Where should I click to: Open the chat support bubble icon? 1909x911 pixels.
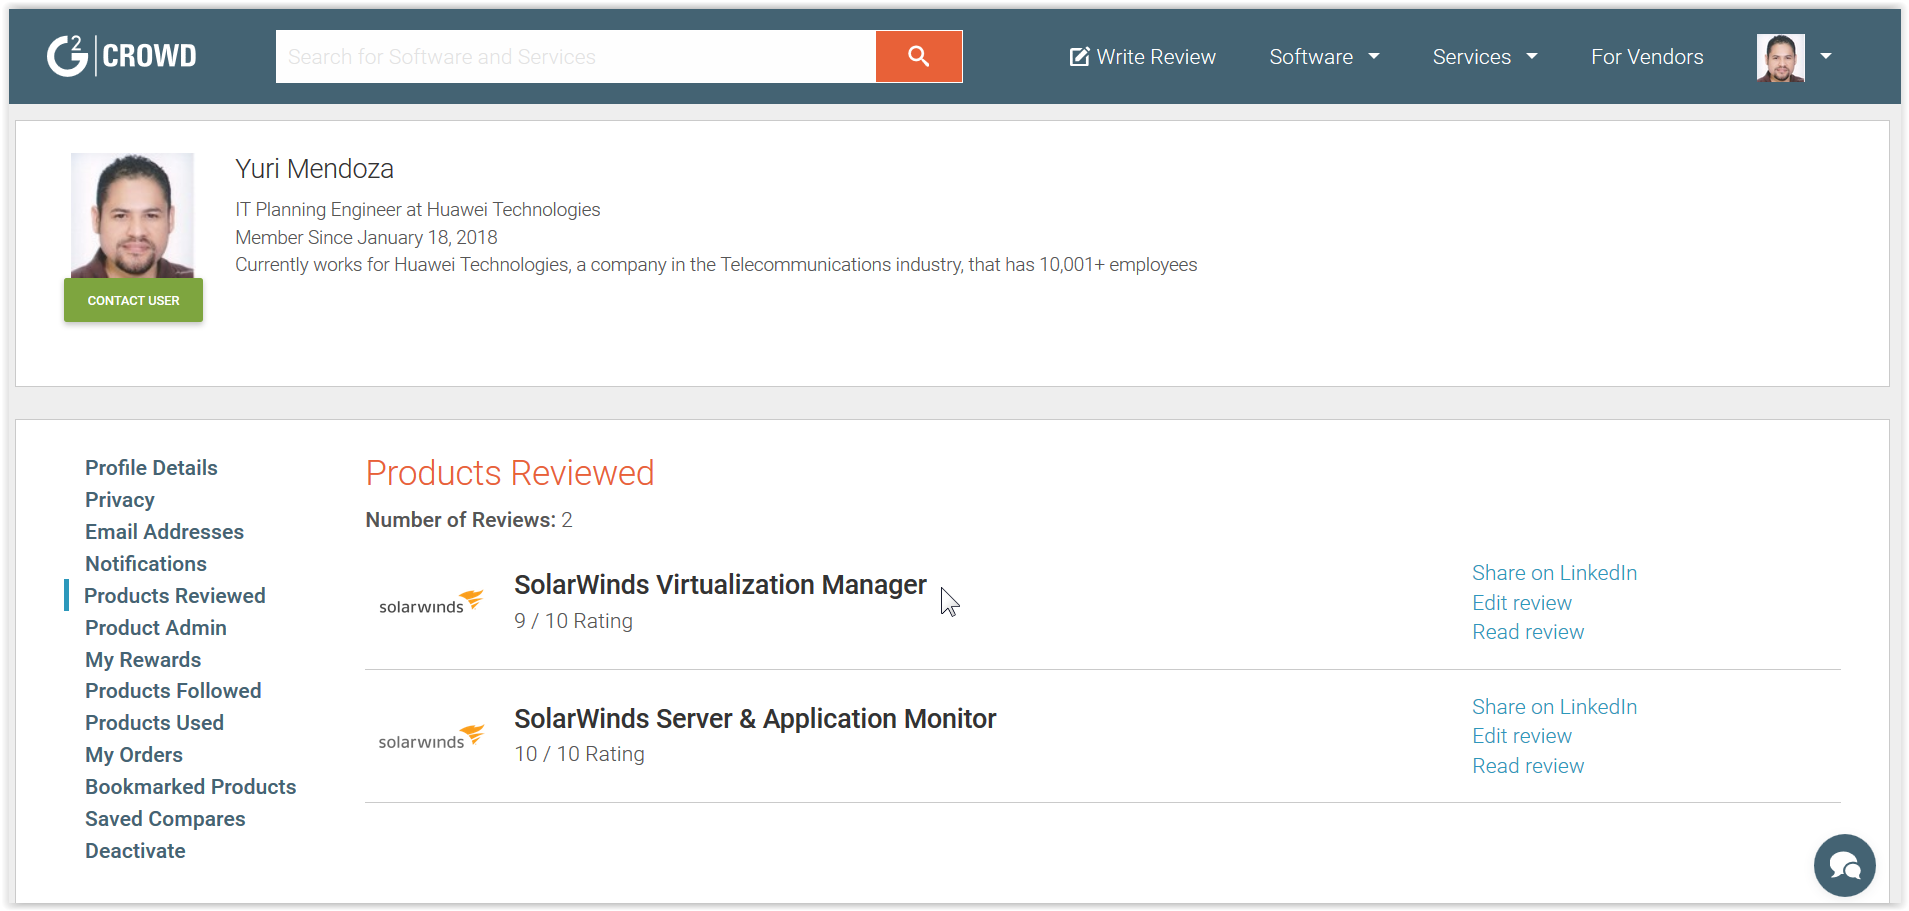click(1844, 865)
